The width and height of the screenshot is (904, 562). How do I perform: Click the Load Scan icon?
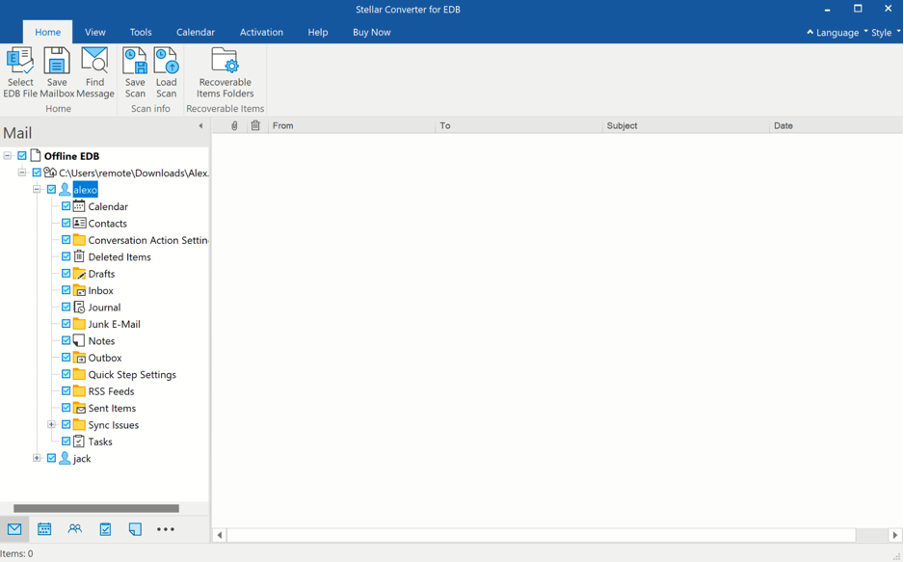166,61
